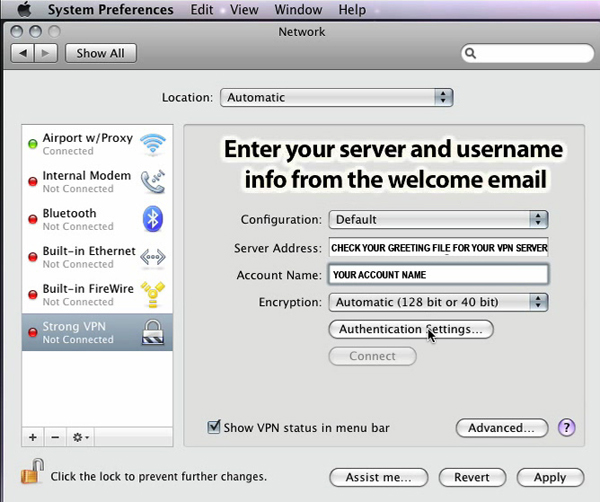Select the Internal Modem phone icon
This screenshot has height=502, width=600.
153,181
